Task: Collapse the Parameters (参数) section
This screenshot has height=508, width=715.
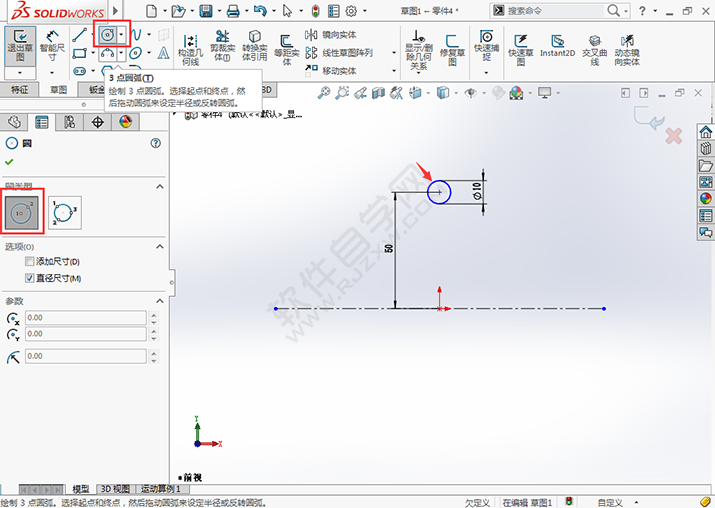Action: [x=158, y=301]
